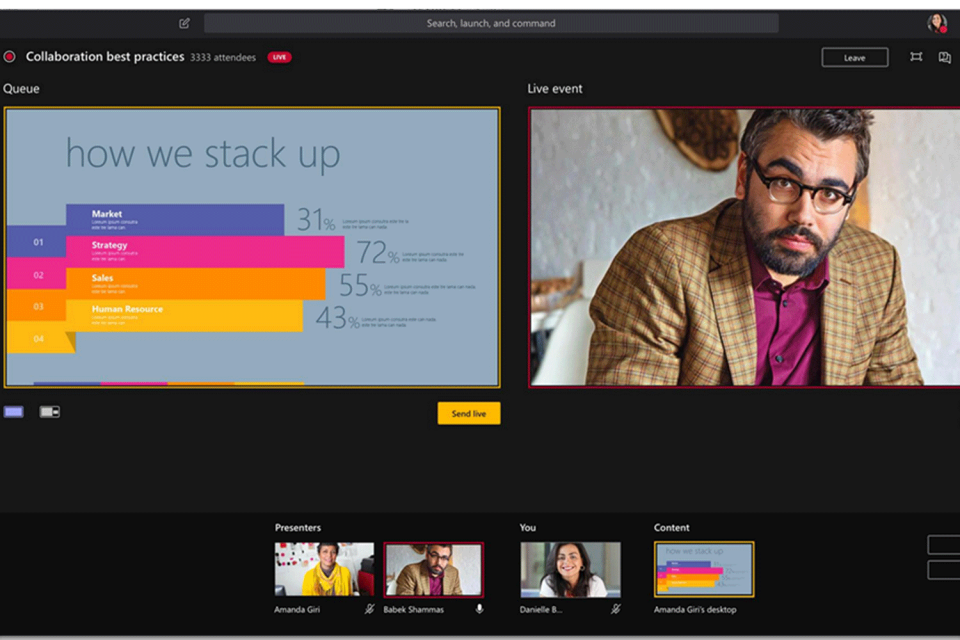Select Babek Shammas's video thumbnail

point(433,569)
